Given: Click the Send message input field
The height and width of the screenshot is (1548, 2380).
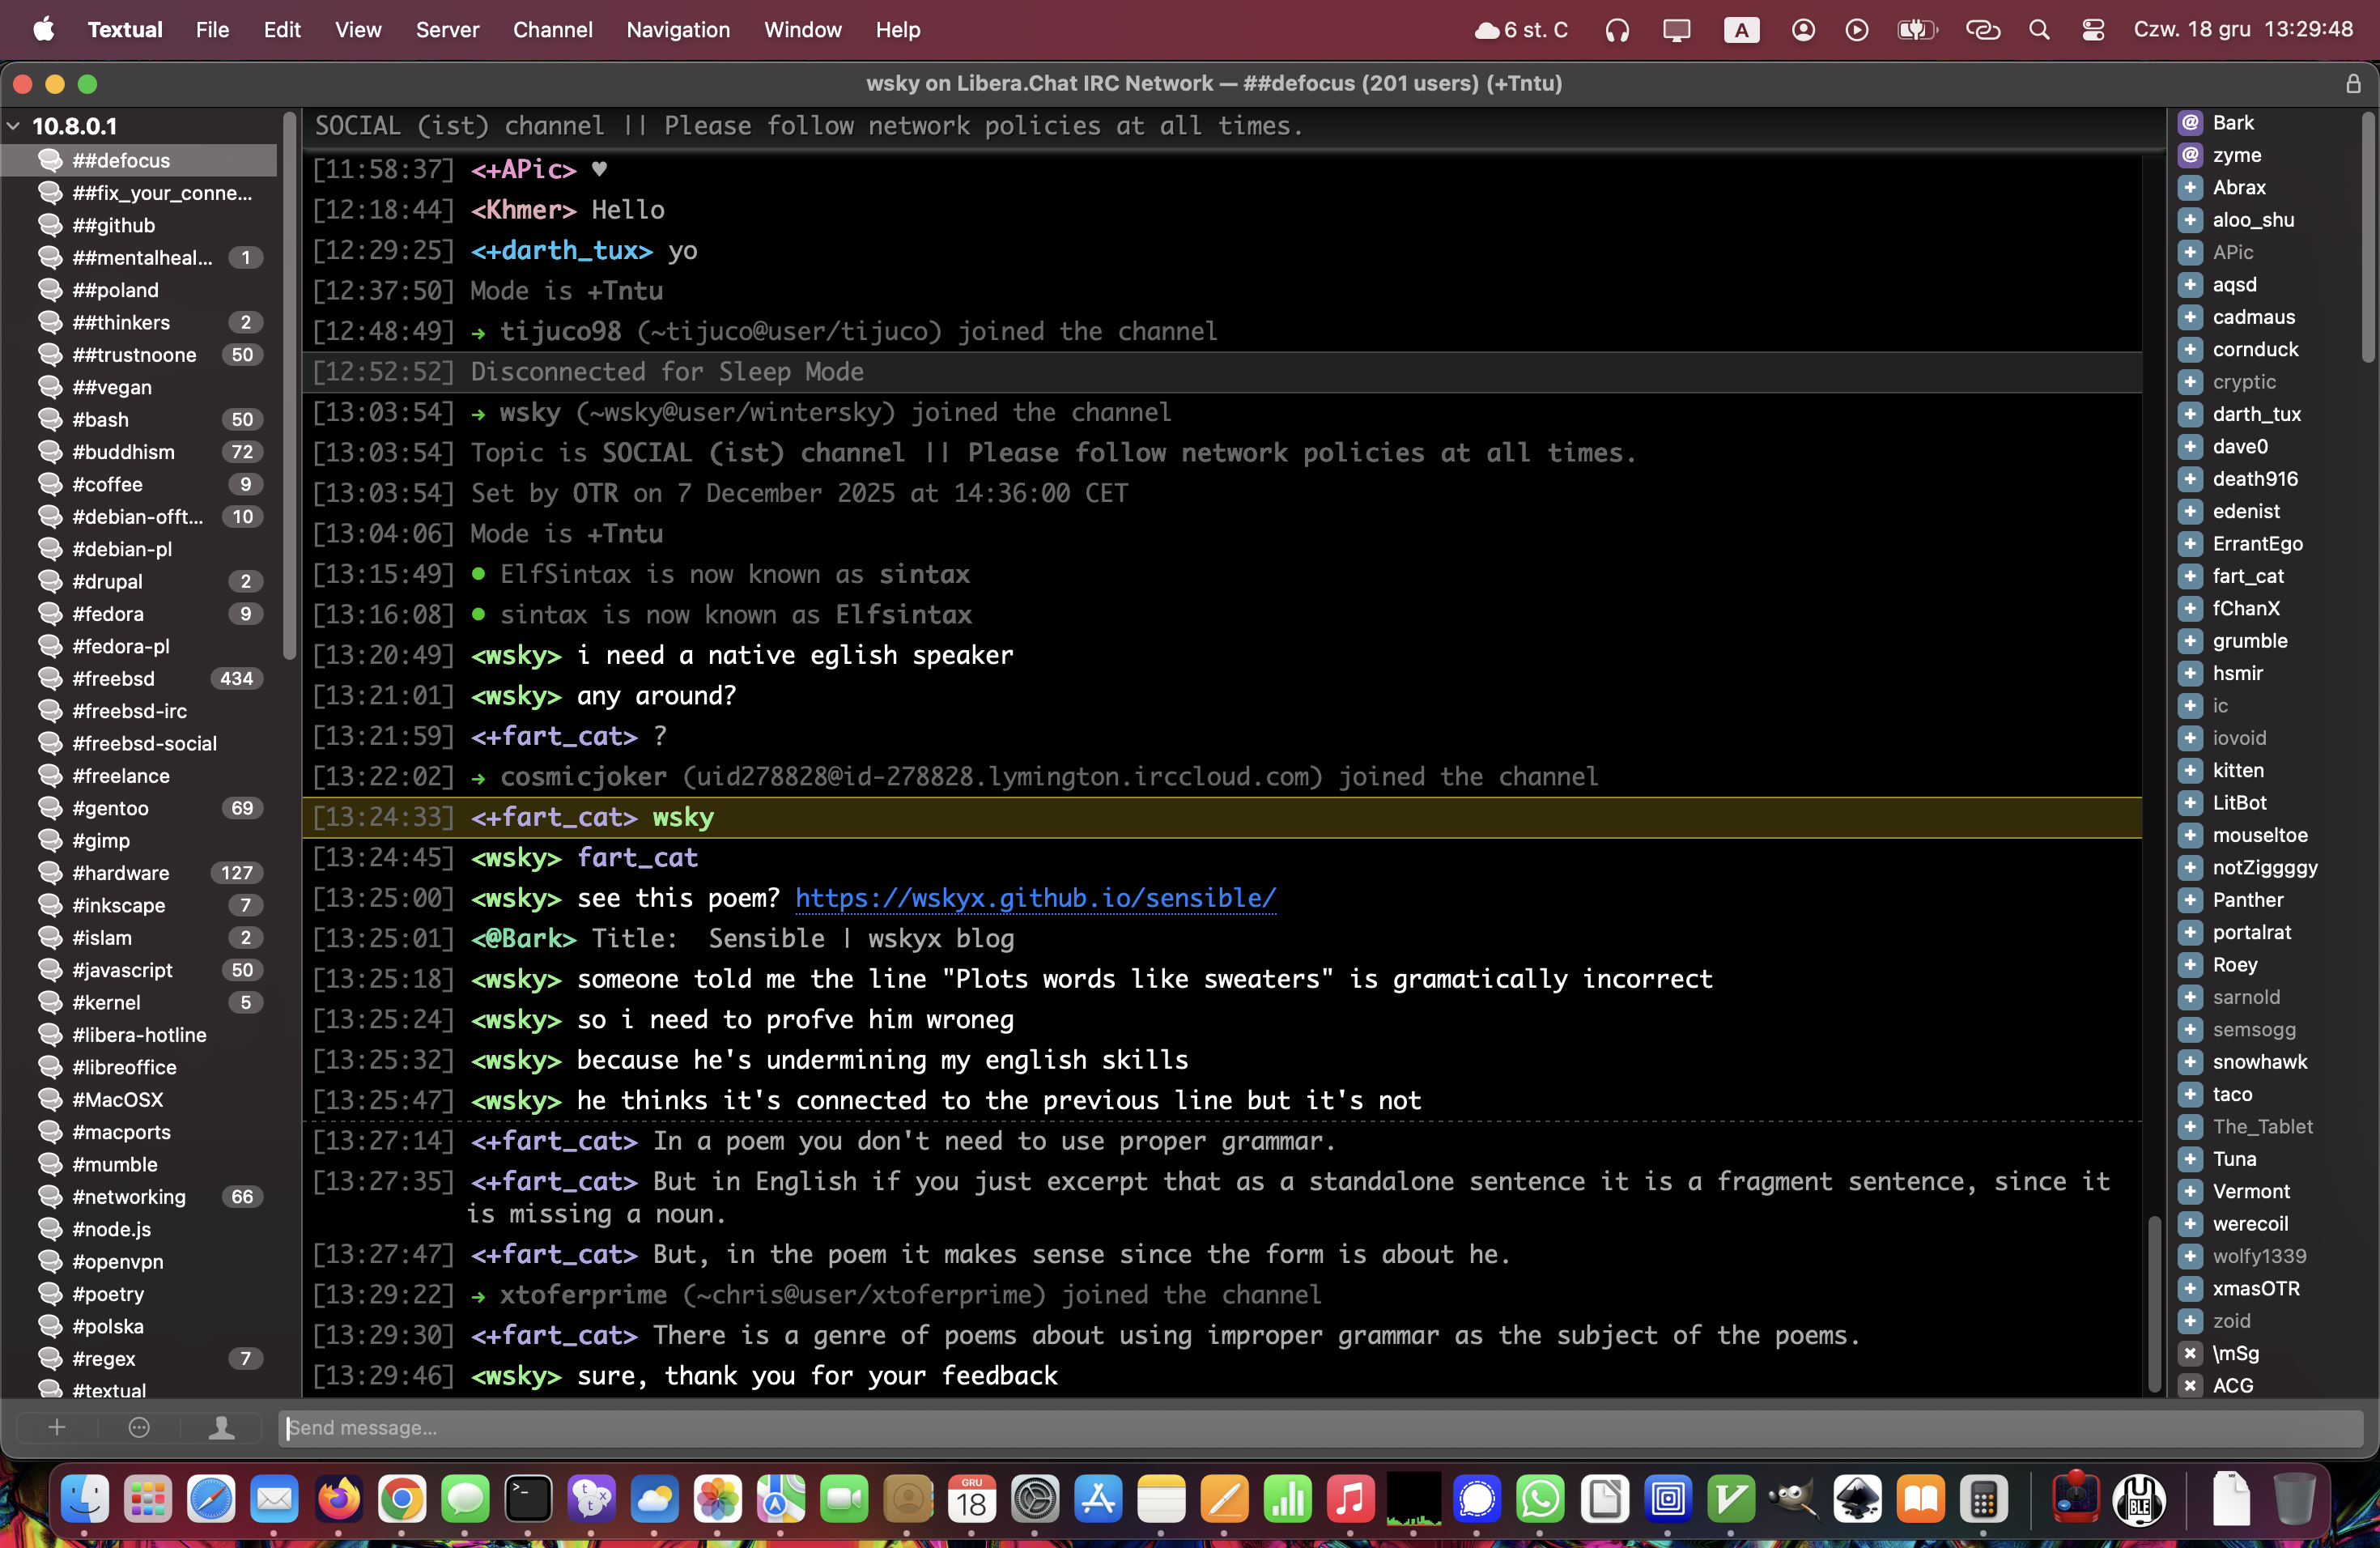Looking at the screenshot, I should (x=1320, y=1428).
